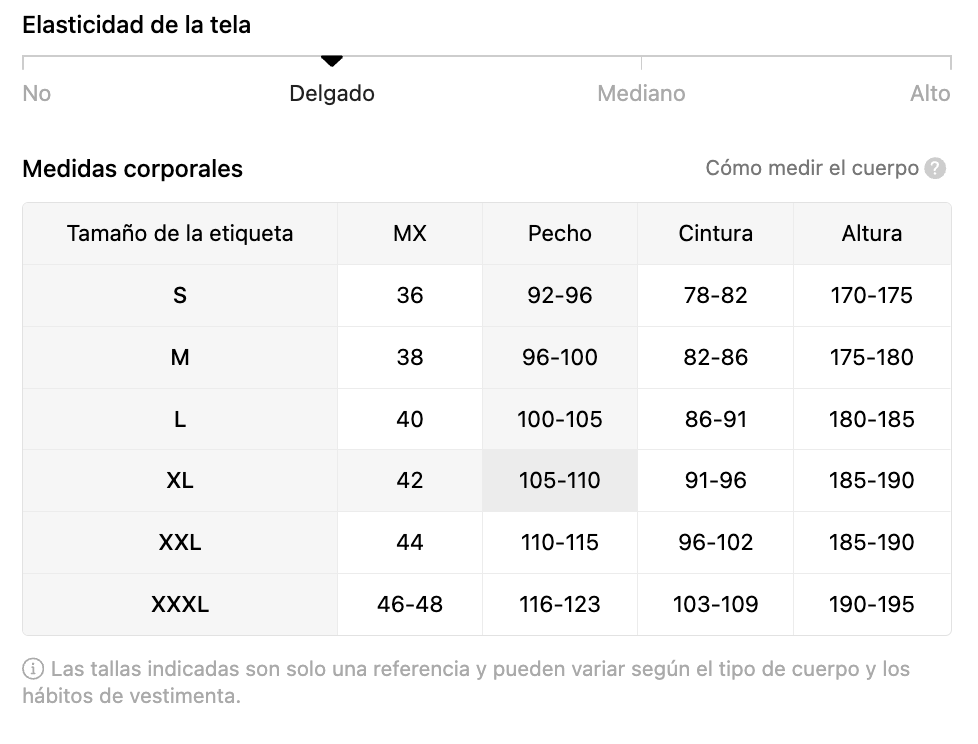Click the Pecho column header
The width and height of the screenshot is (978, 744).
(x=559, y=233)
